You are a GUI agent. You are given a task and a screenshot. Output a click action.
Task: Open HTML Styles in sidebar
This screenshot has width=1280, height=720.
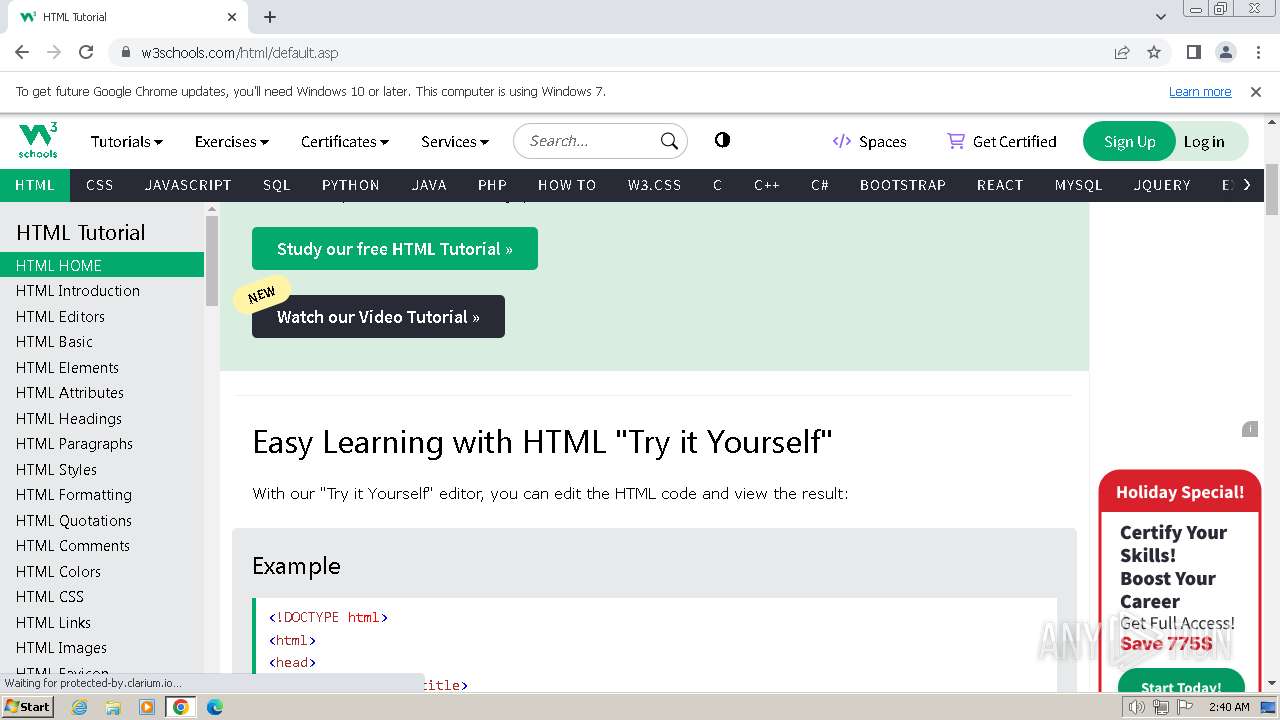tap(102, 469)
